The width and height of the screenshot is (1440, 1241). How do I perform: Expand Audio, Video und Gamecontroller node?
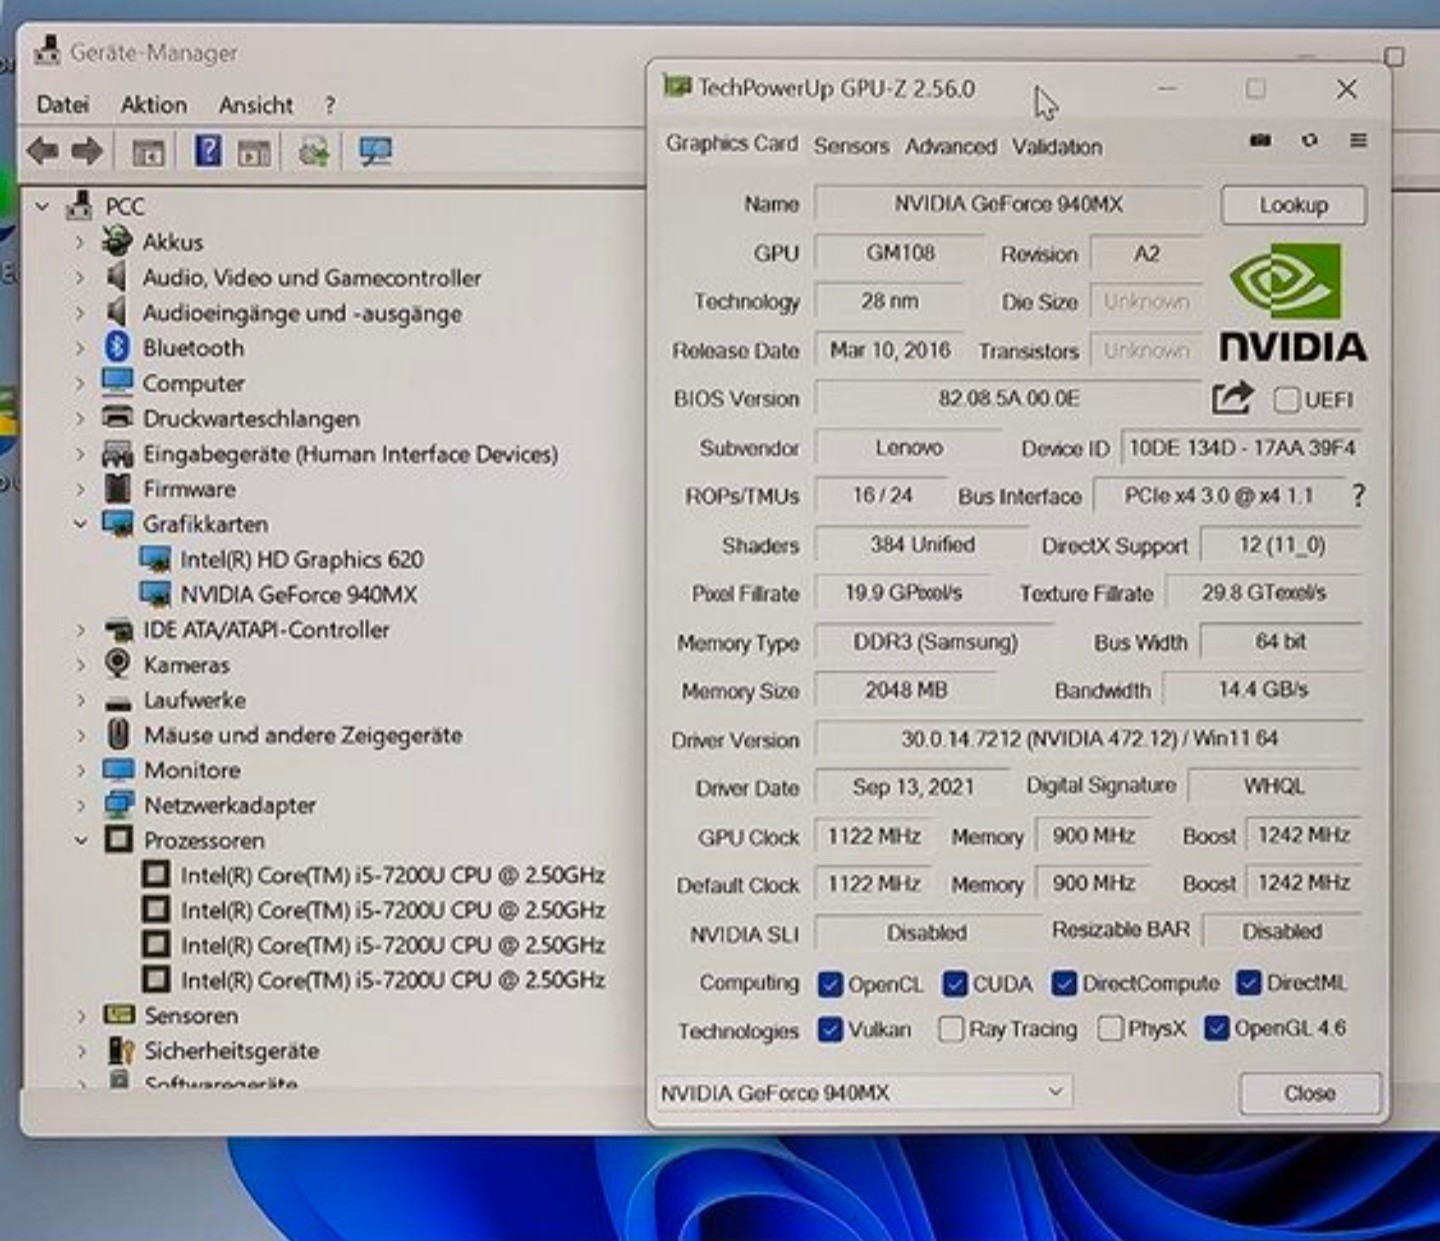[x=80, y=277]
